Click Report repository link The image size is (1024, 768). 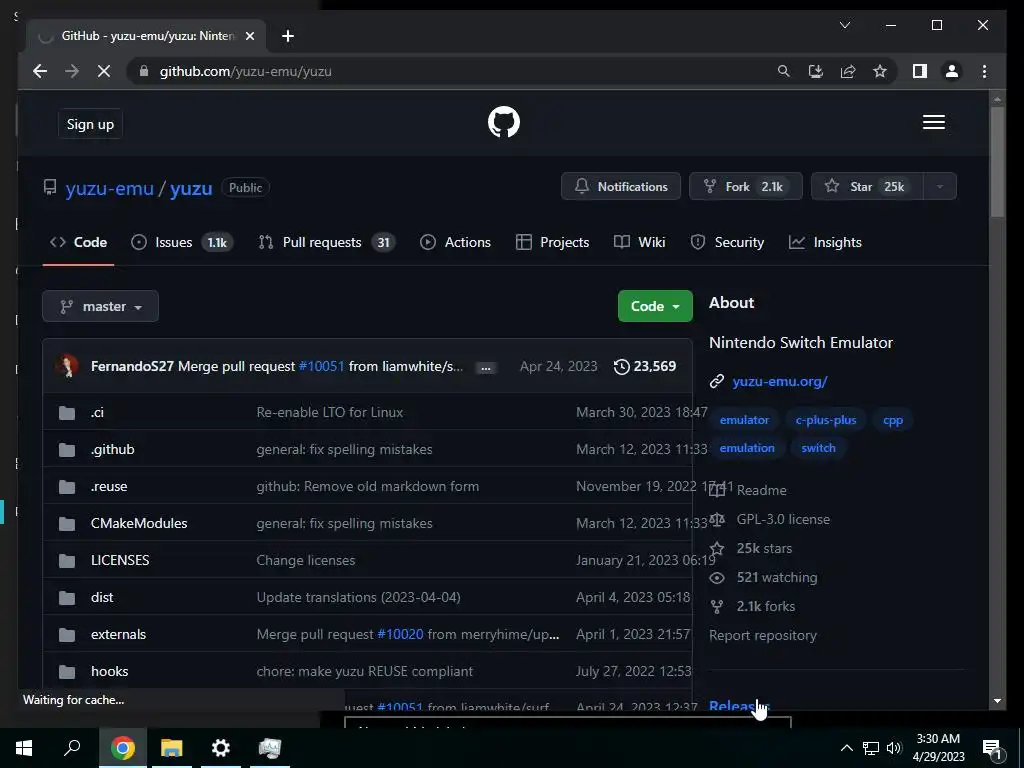click(763, 635)
